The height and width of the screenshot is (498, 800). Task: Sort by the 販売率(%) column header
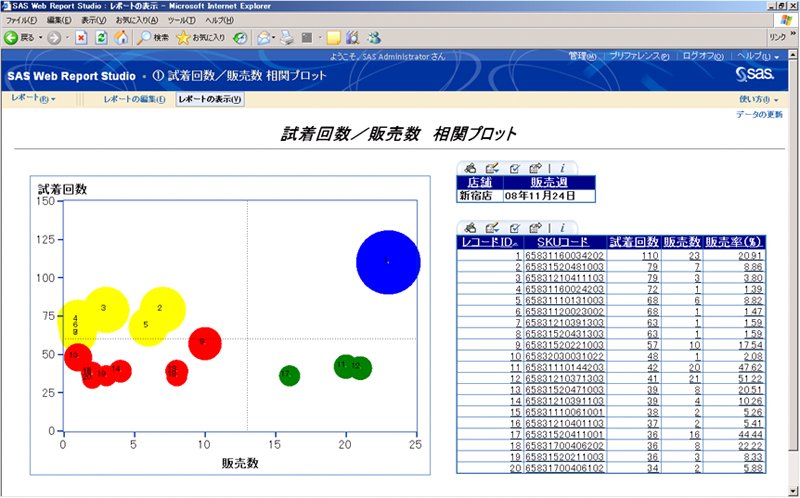click(x=733, y=242)
